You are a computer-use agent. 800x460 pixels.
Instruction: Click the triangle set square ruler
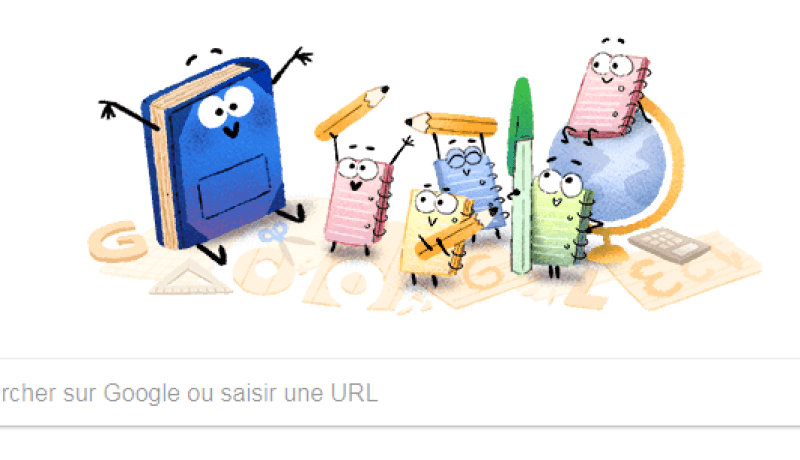190,278
